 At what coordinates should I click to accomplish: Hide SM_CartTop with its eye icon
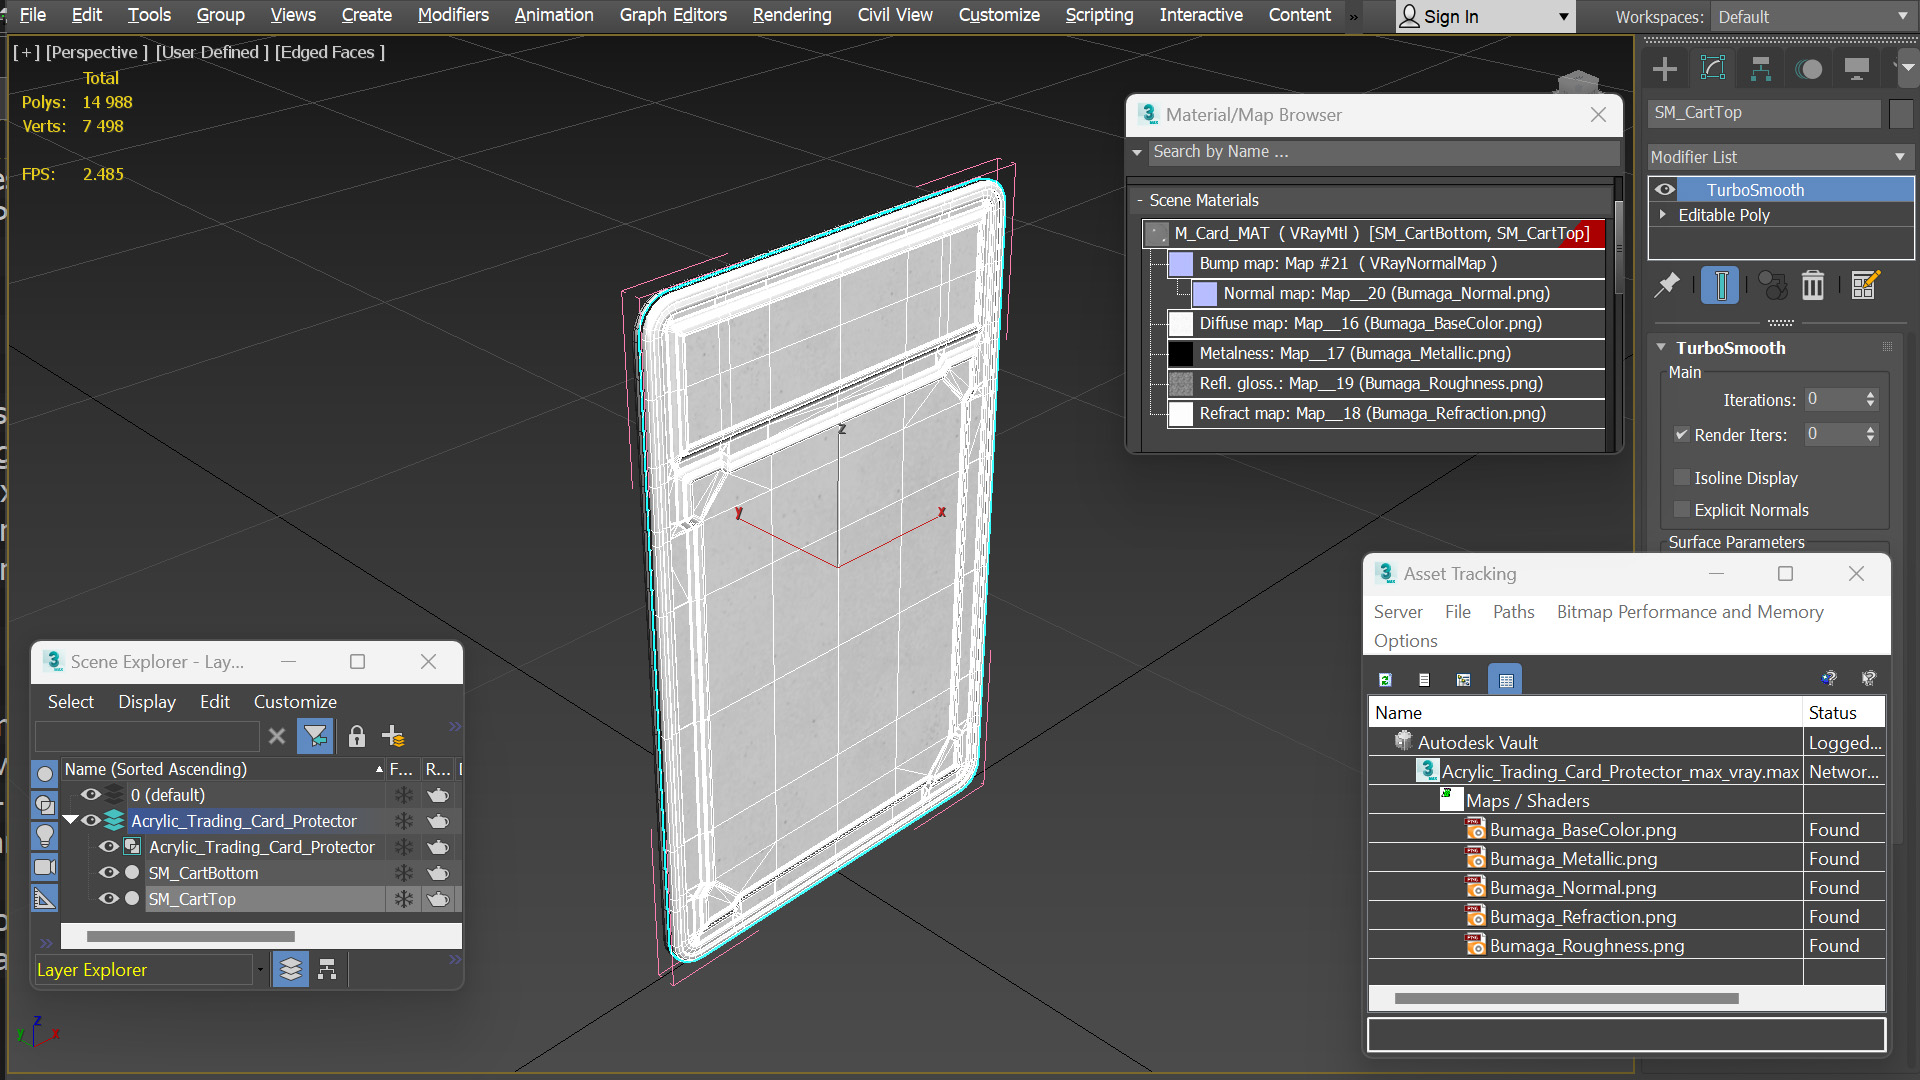(109, 899)
